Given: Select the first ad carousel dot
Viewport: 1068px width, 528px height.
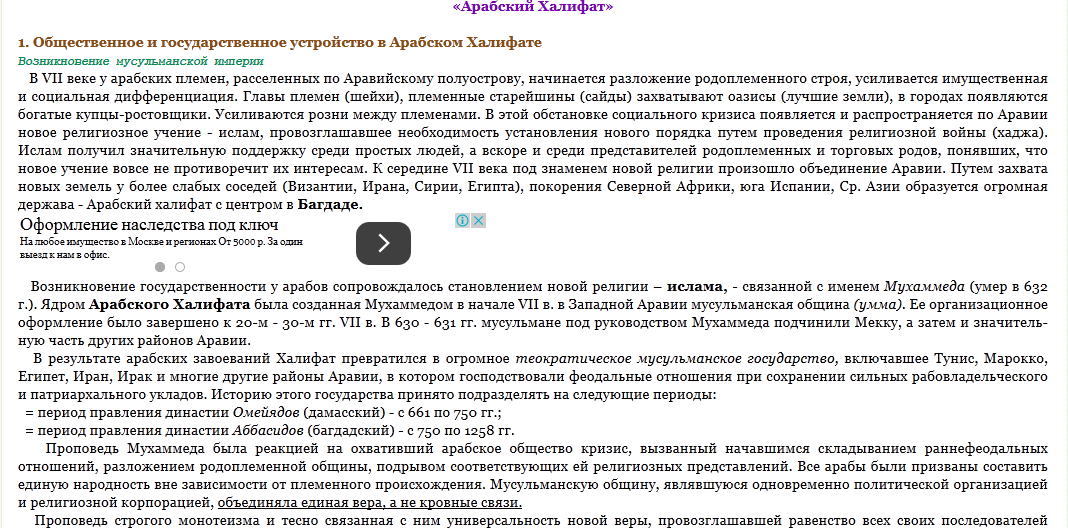Looking at the screenshot, I should (160, 267).
